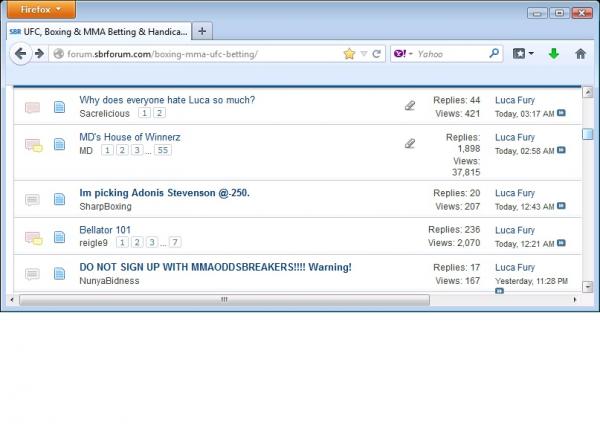Image resolution: width=600 pixels, height=446 pixels.
Task: Open the green Downloads arrow
Action: [x=553, y=53]
